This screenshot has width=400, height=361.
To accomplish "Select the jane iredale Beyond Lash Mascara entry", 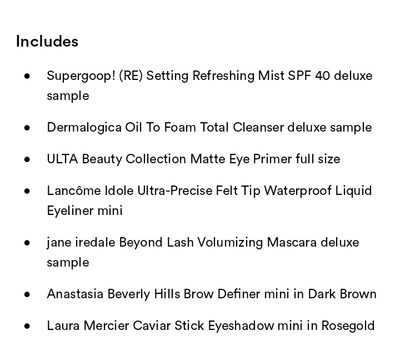I will point(203,252).
